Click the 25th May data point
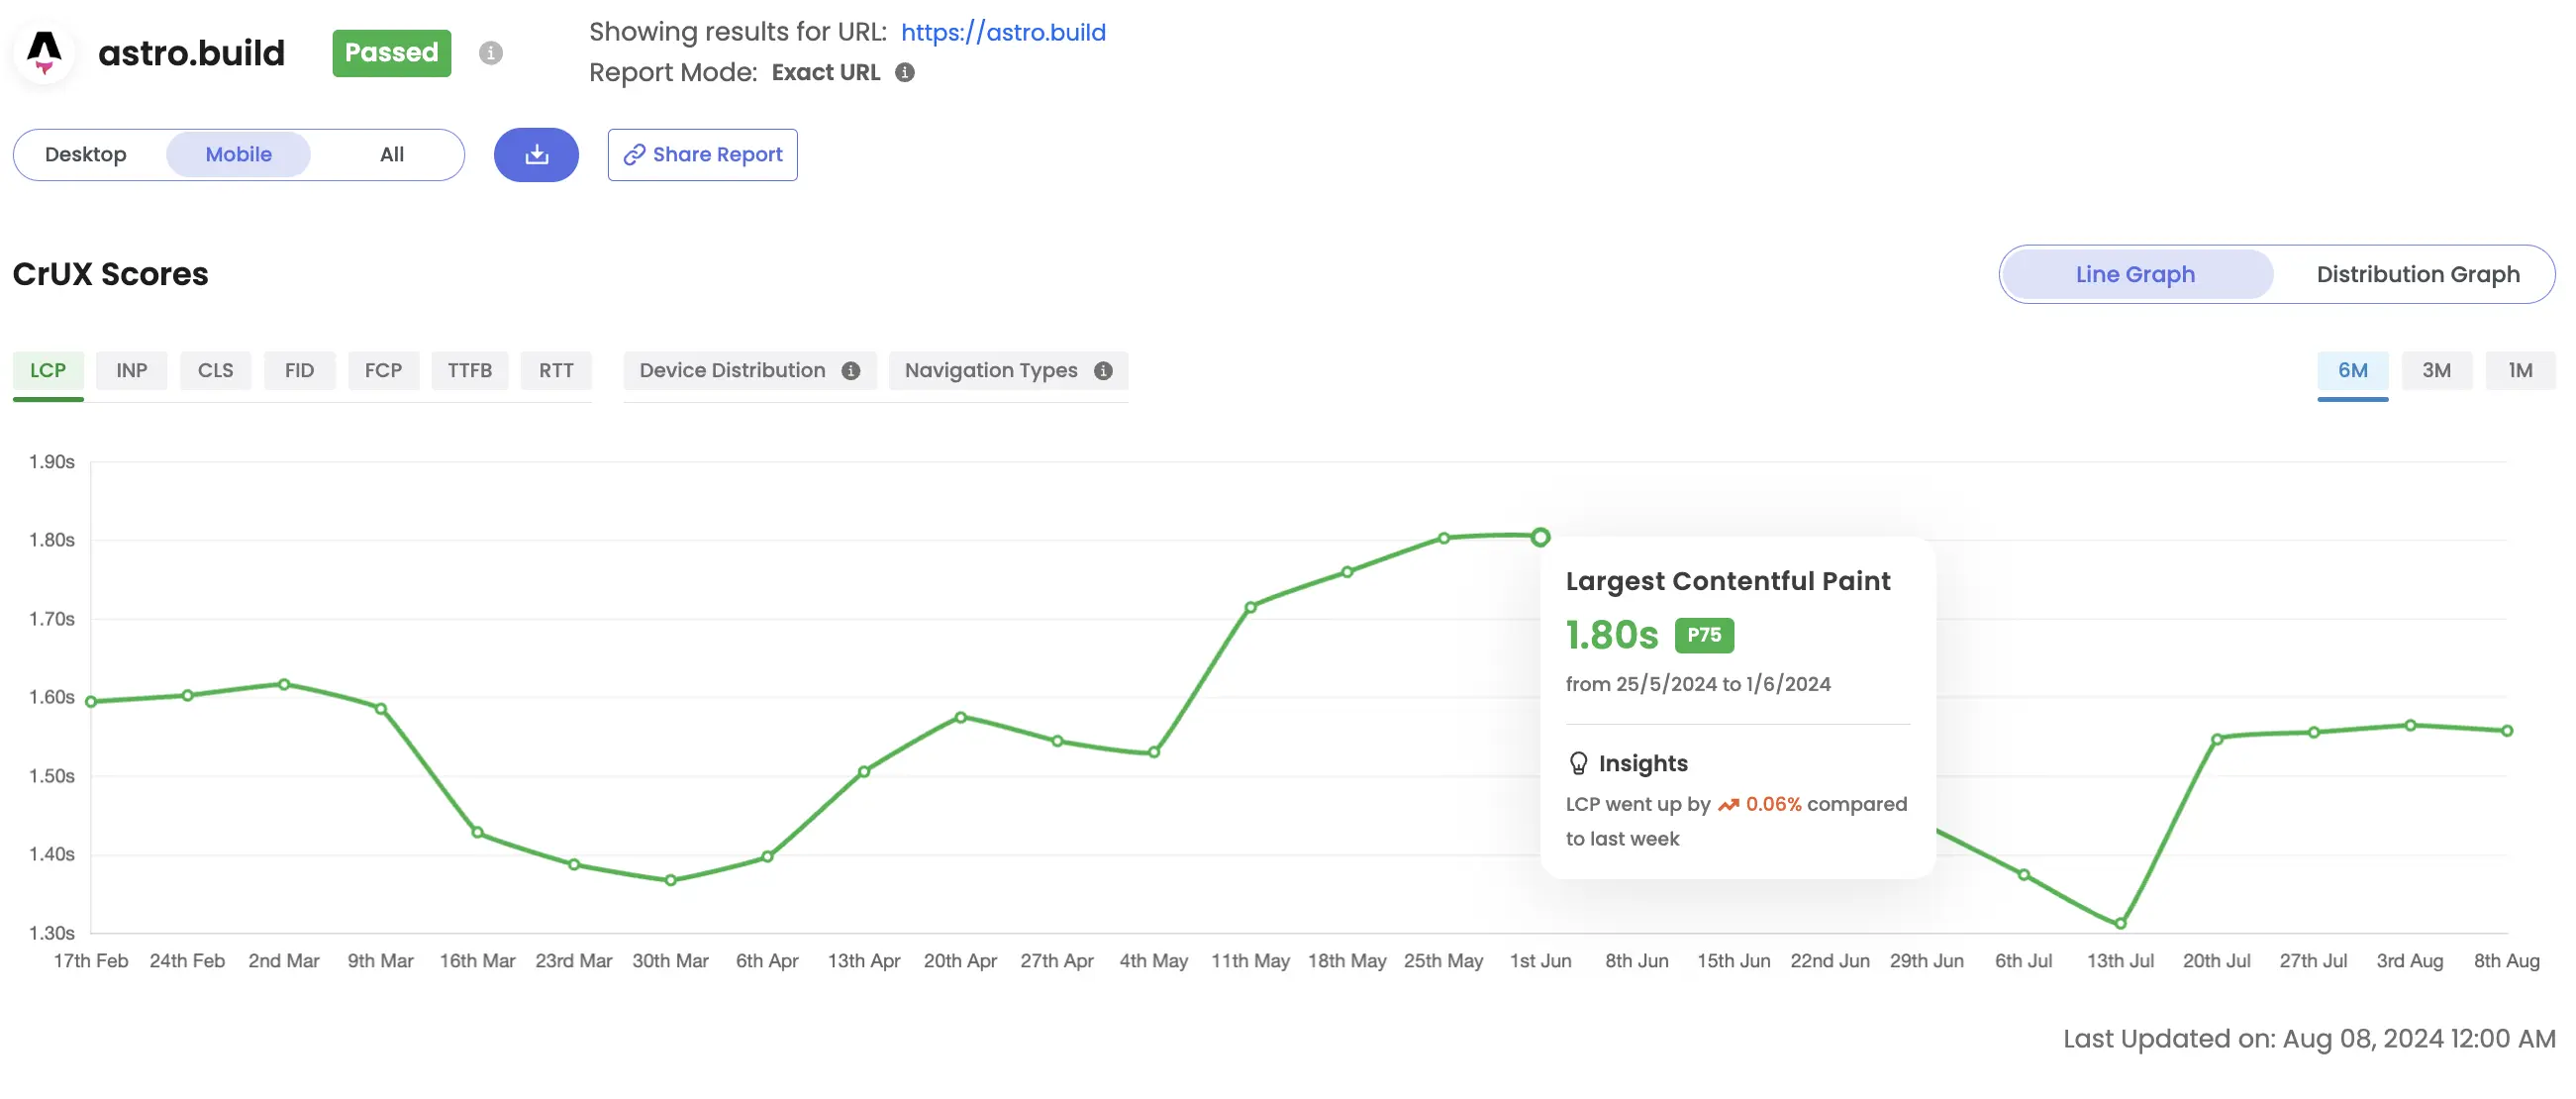The width and height of the screenshot is (2576, 1099). click(1444, 538)
